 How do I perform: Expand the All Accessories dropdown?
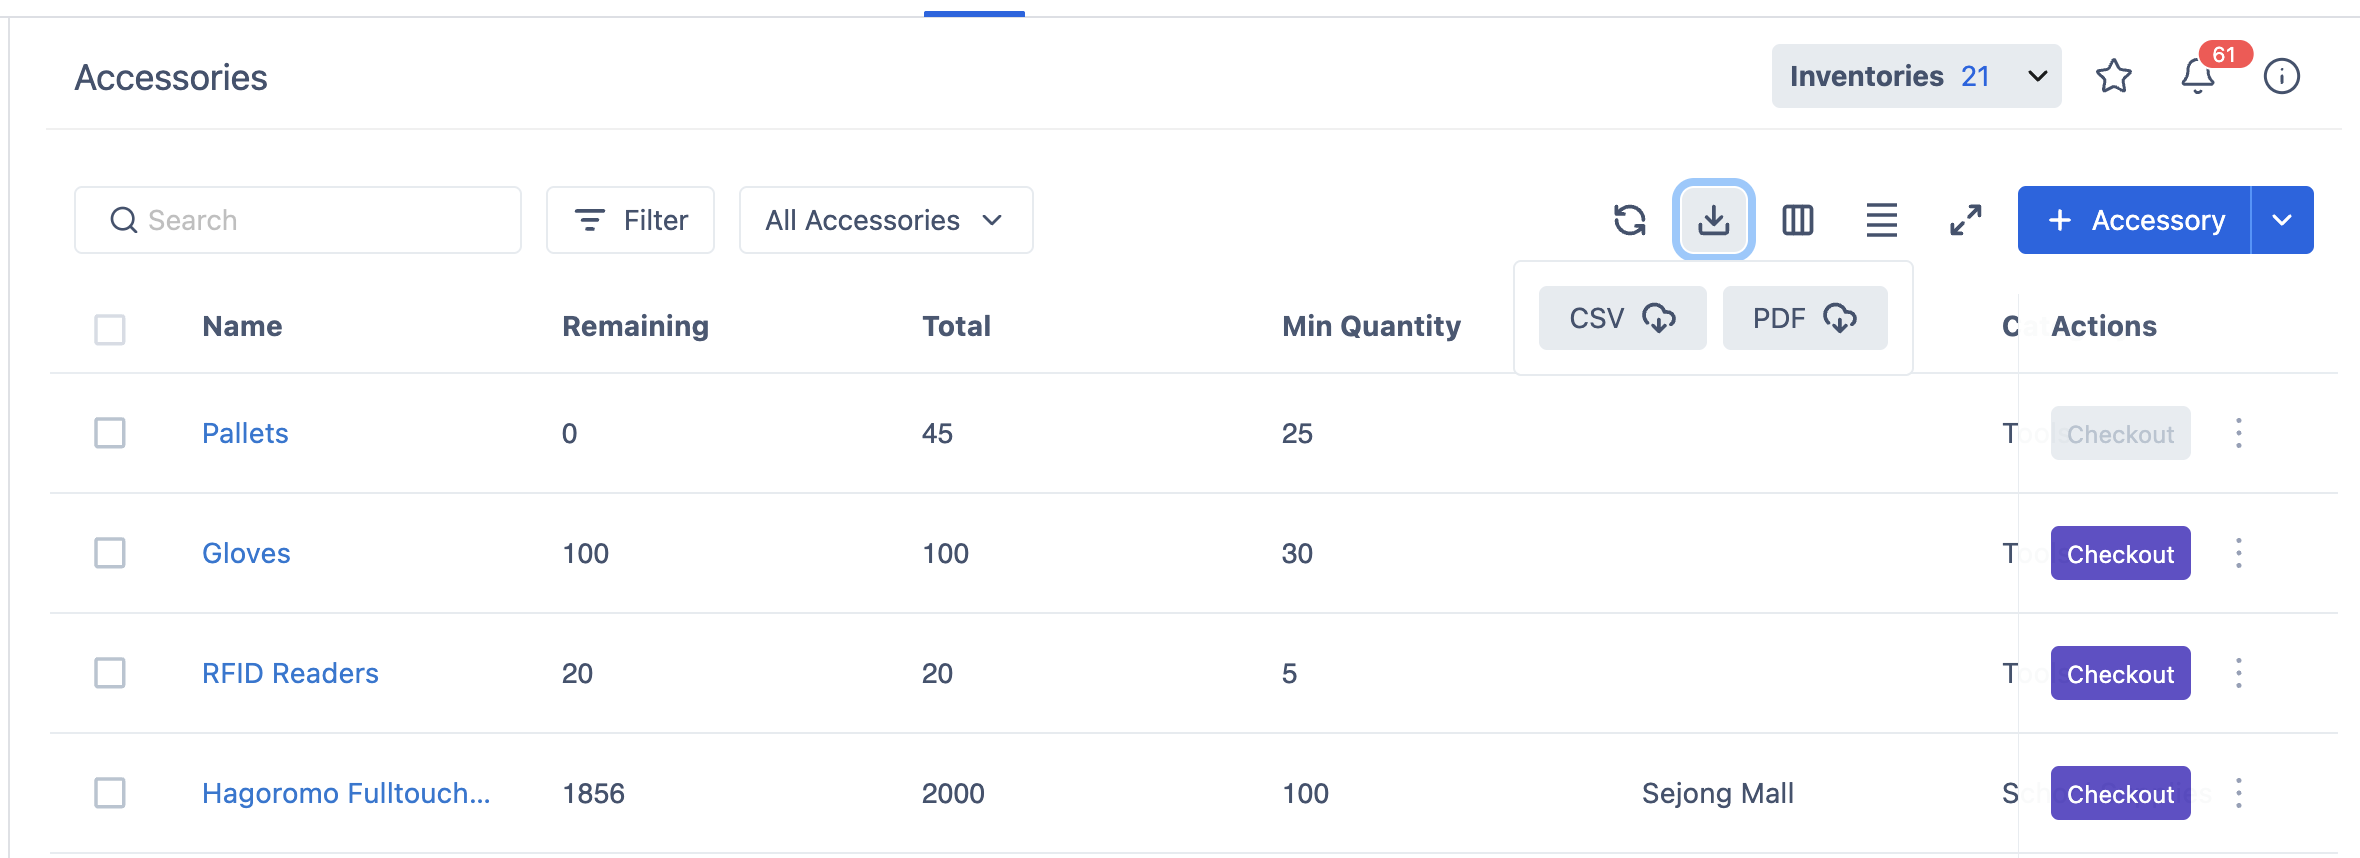coord(885,220)
